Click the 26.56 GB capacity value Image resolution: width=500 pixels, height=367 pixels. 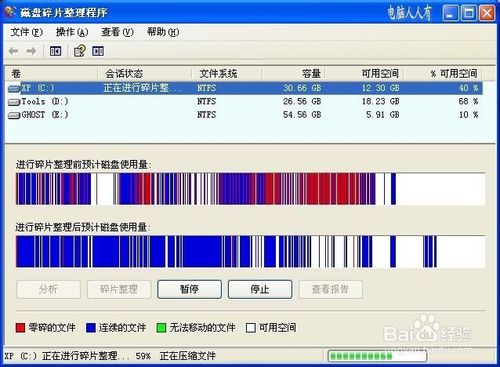click(302, 102)
